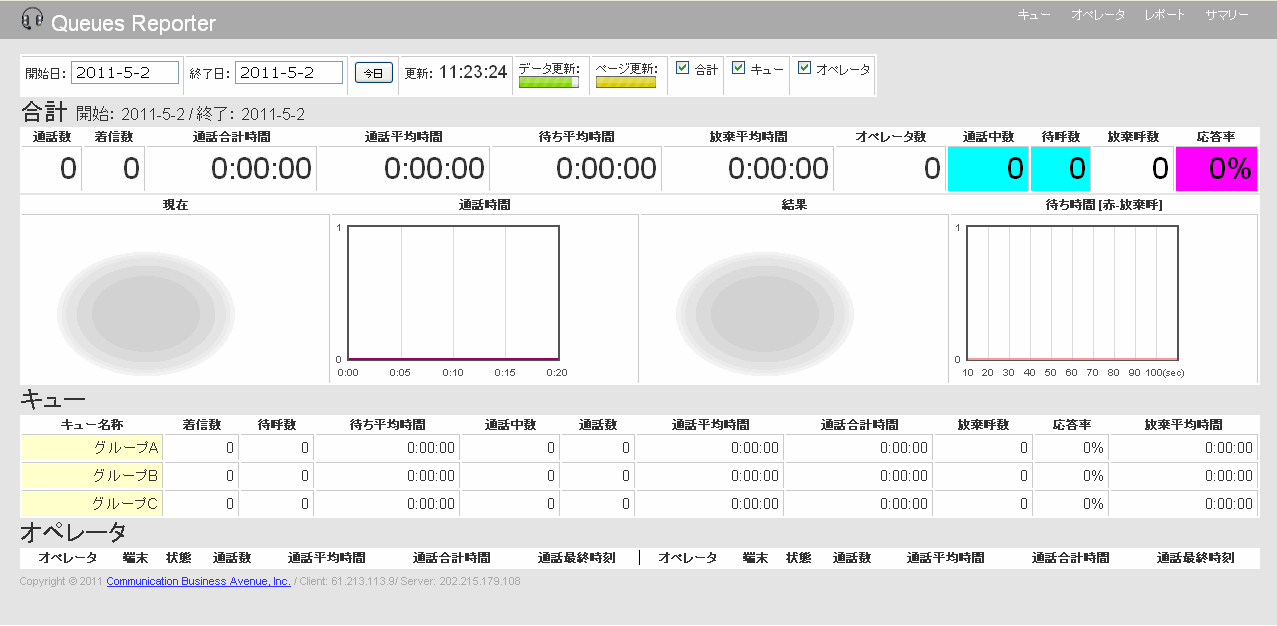Image resolution: width=1277 pixels, height=626 pixels.
Task: Click the yellow ページ更新 progress bar
Action: tap(626, 83)
